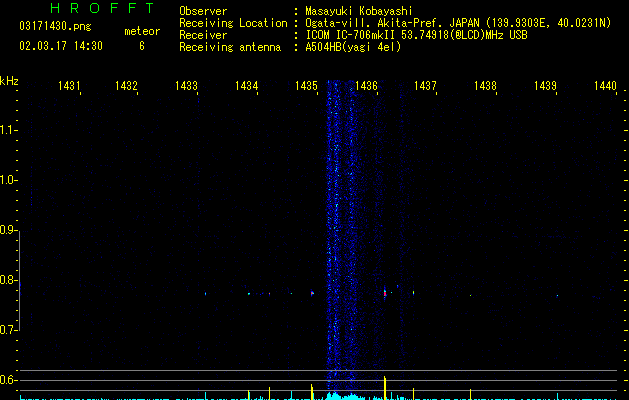Click the tallest yellow intensity spike after 1436
The width and height of the screenshot is (629, 400).
pos(385,388)
